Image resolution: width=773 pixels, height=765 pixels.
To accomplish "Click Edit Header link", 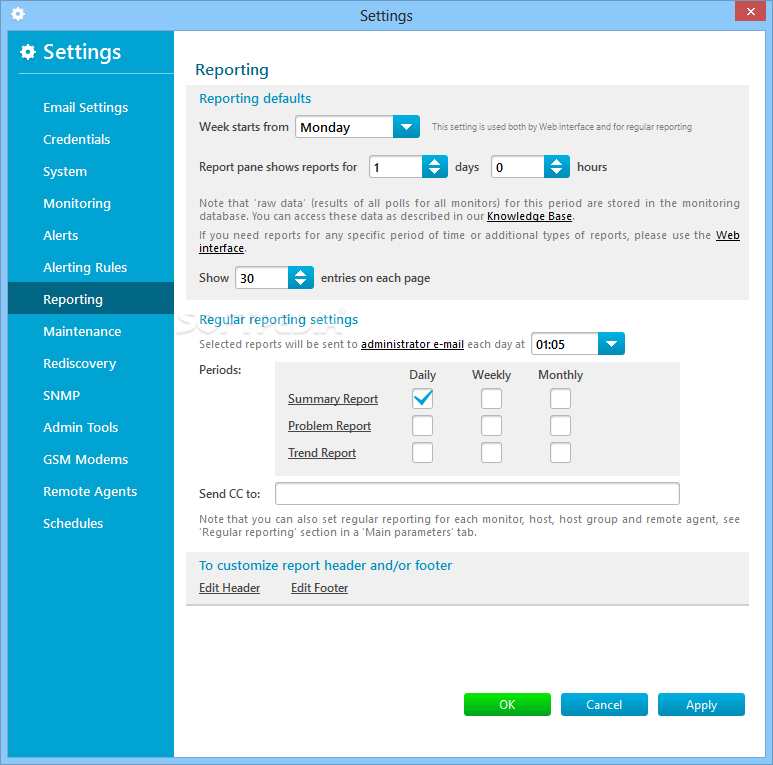I will (x=229, y=588).
